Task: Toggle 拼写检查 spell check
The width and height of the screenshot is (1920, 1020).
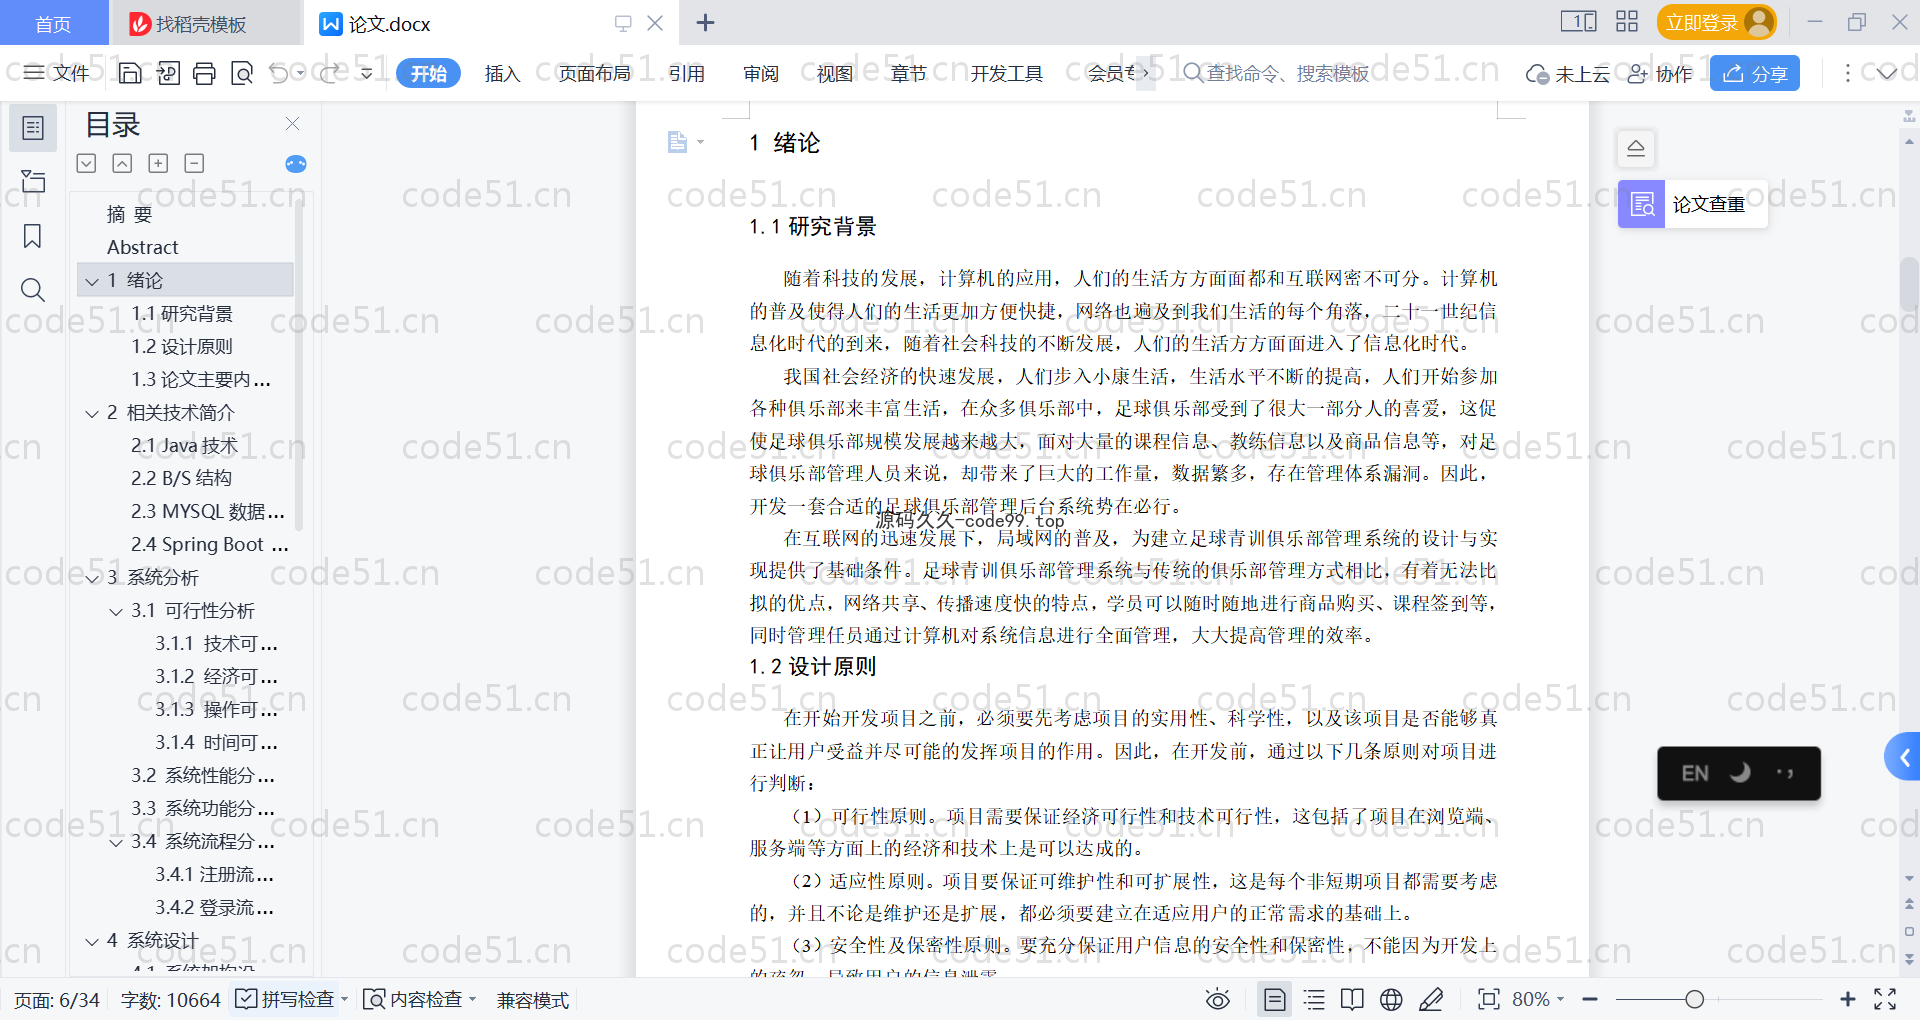Action: [x=287, y=999]
